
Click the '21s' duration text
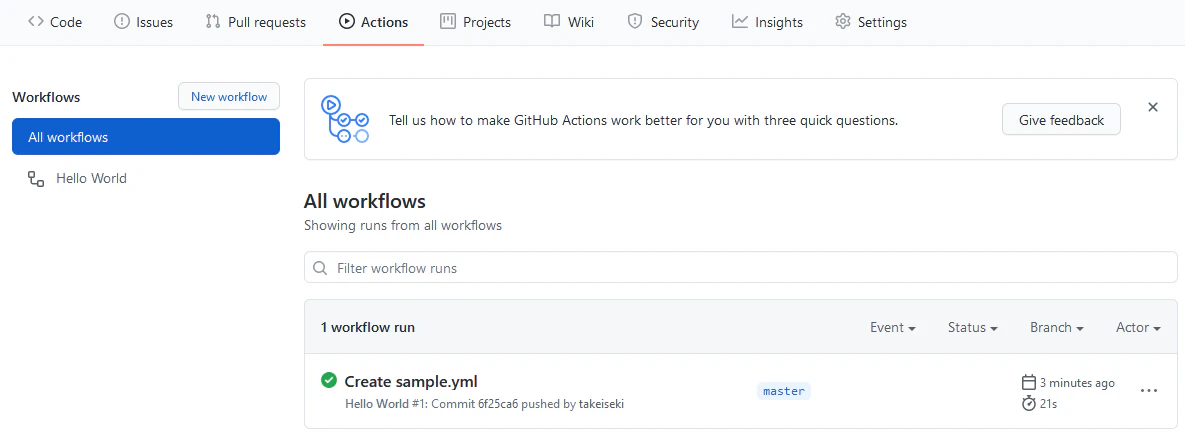click(x=1048, y=403)
